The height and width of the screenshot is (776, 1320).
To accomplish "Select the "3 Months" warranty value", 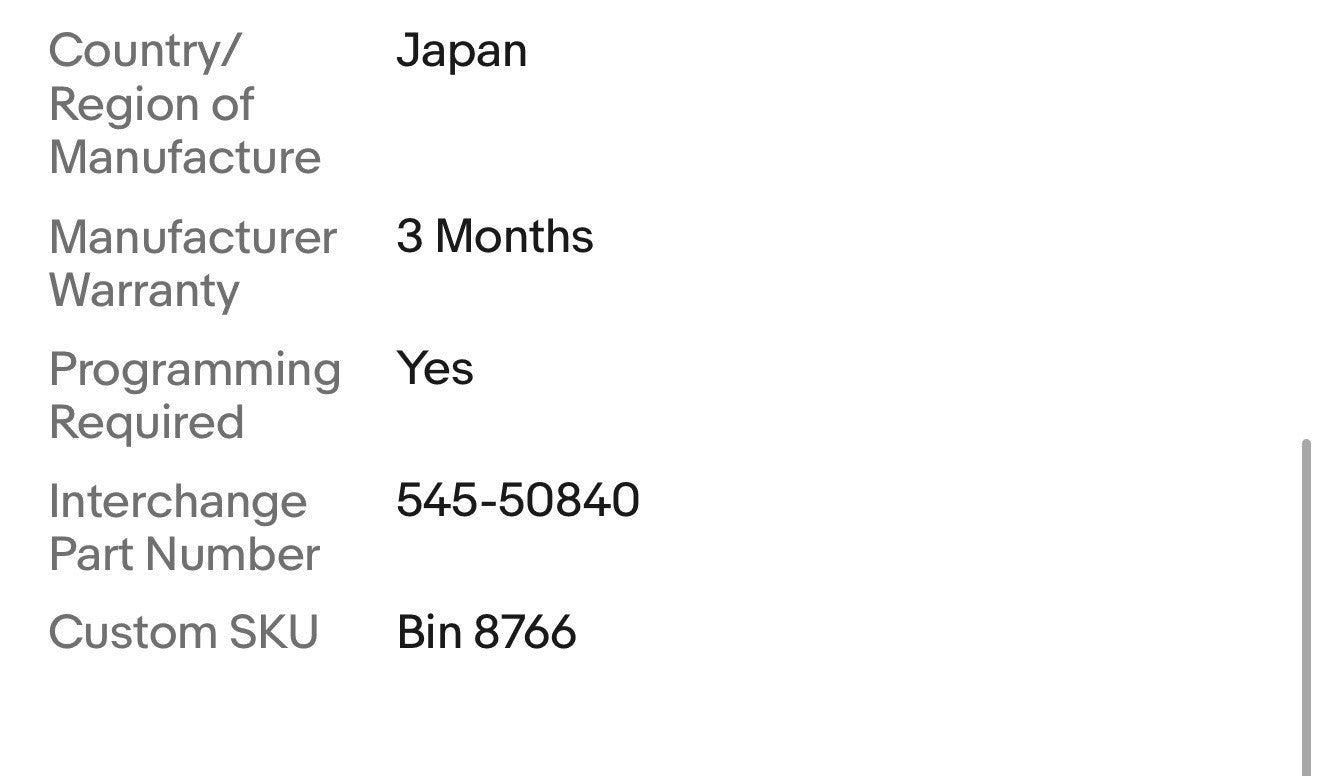I will click(494, 237).
